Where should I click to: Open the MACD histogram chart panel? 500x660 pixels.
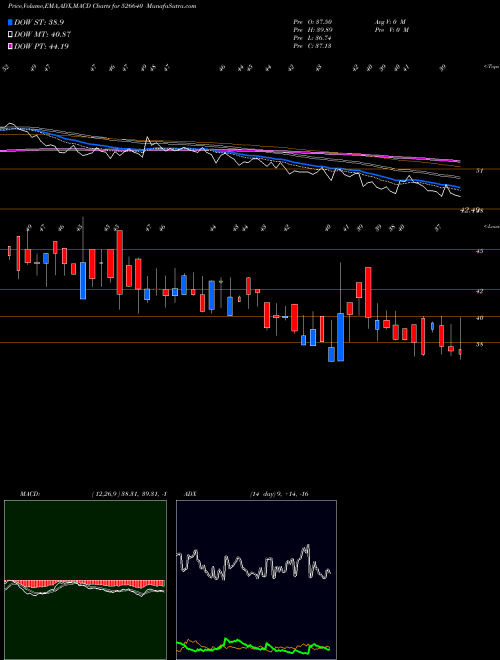tap(85, 580)
